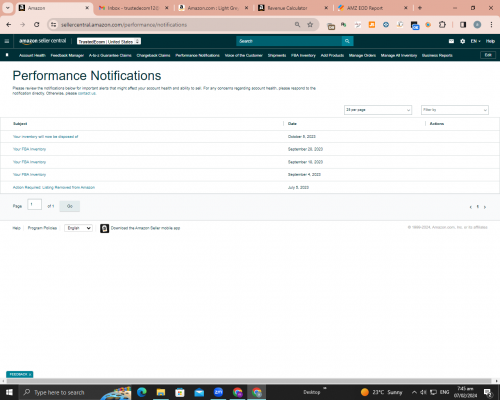Click the Edit button in navigation bar
500x400 pixels.
coord(488,55)
